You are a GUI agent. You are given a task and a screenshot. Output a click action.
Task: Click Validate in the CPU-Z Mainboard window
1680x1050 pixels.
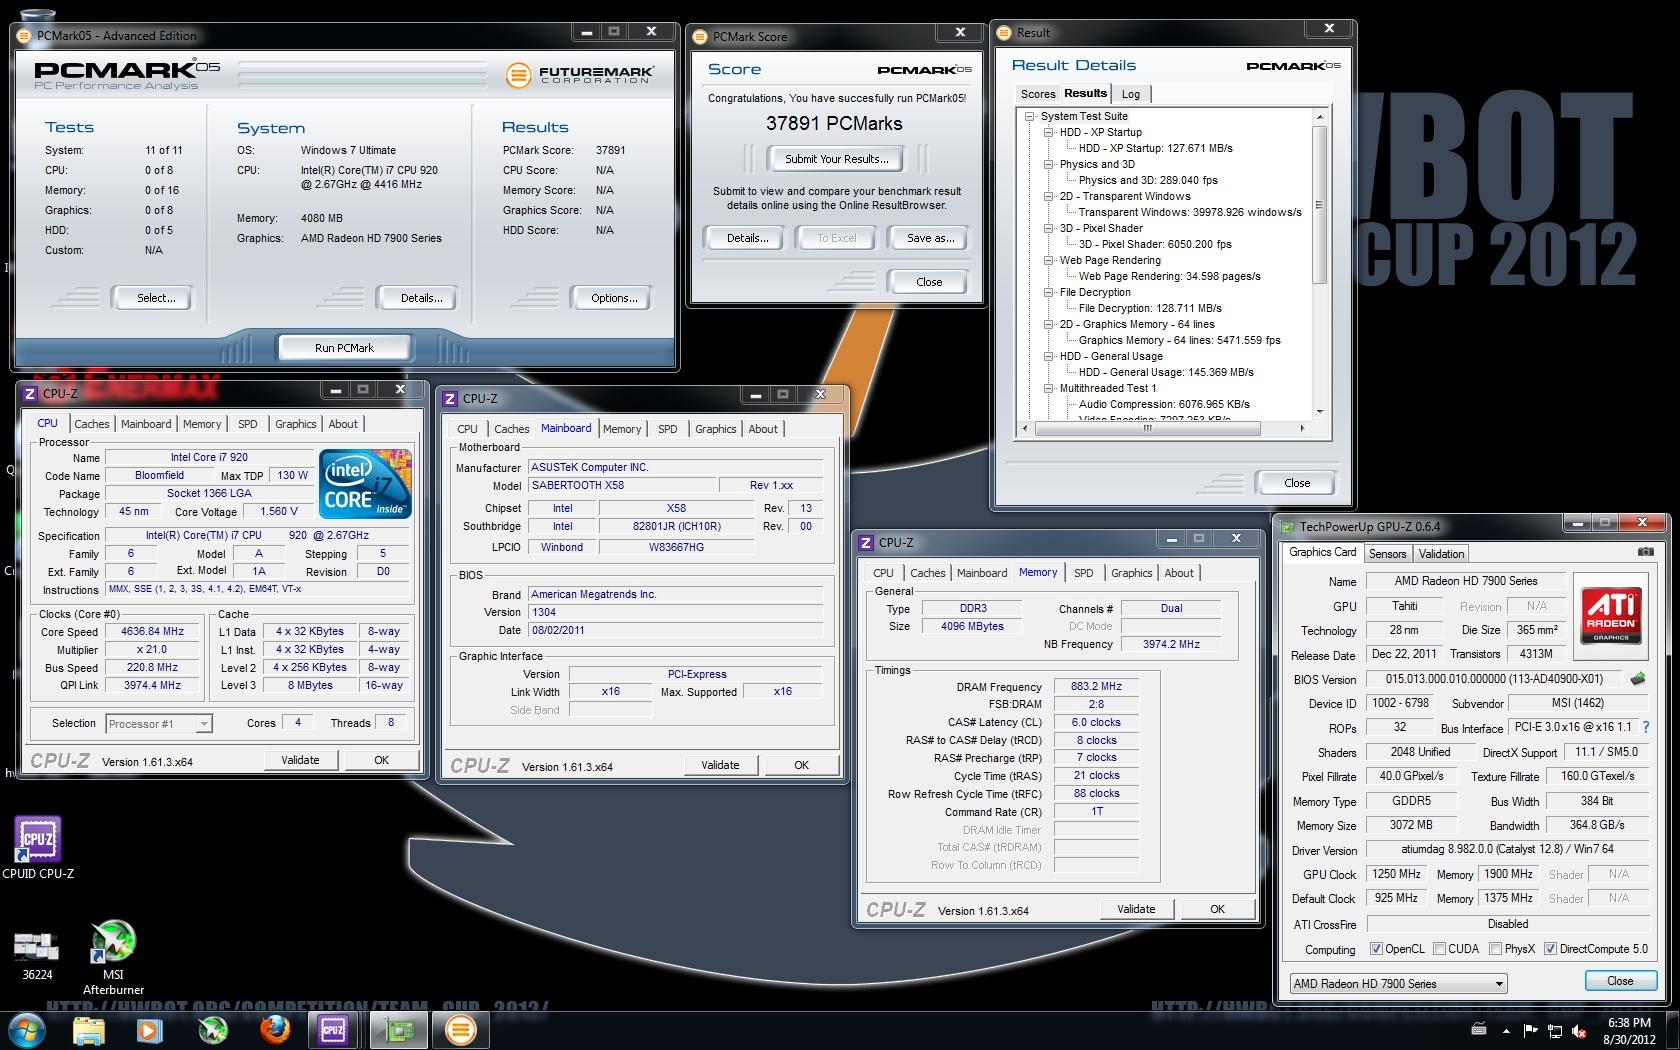tap(720, 765)
